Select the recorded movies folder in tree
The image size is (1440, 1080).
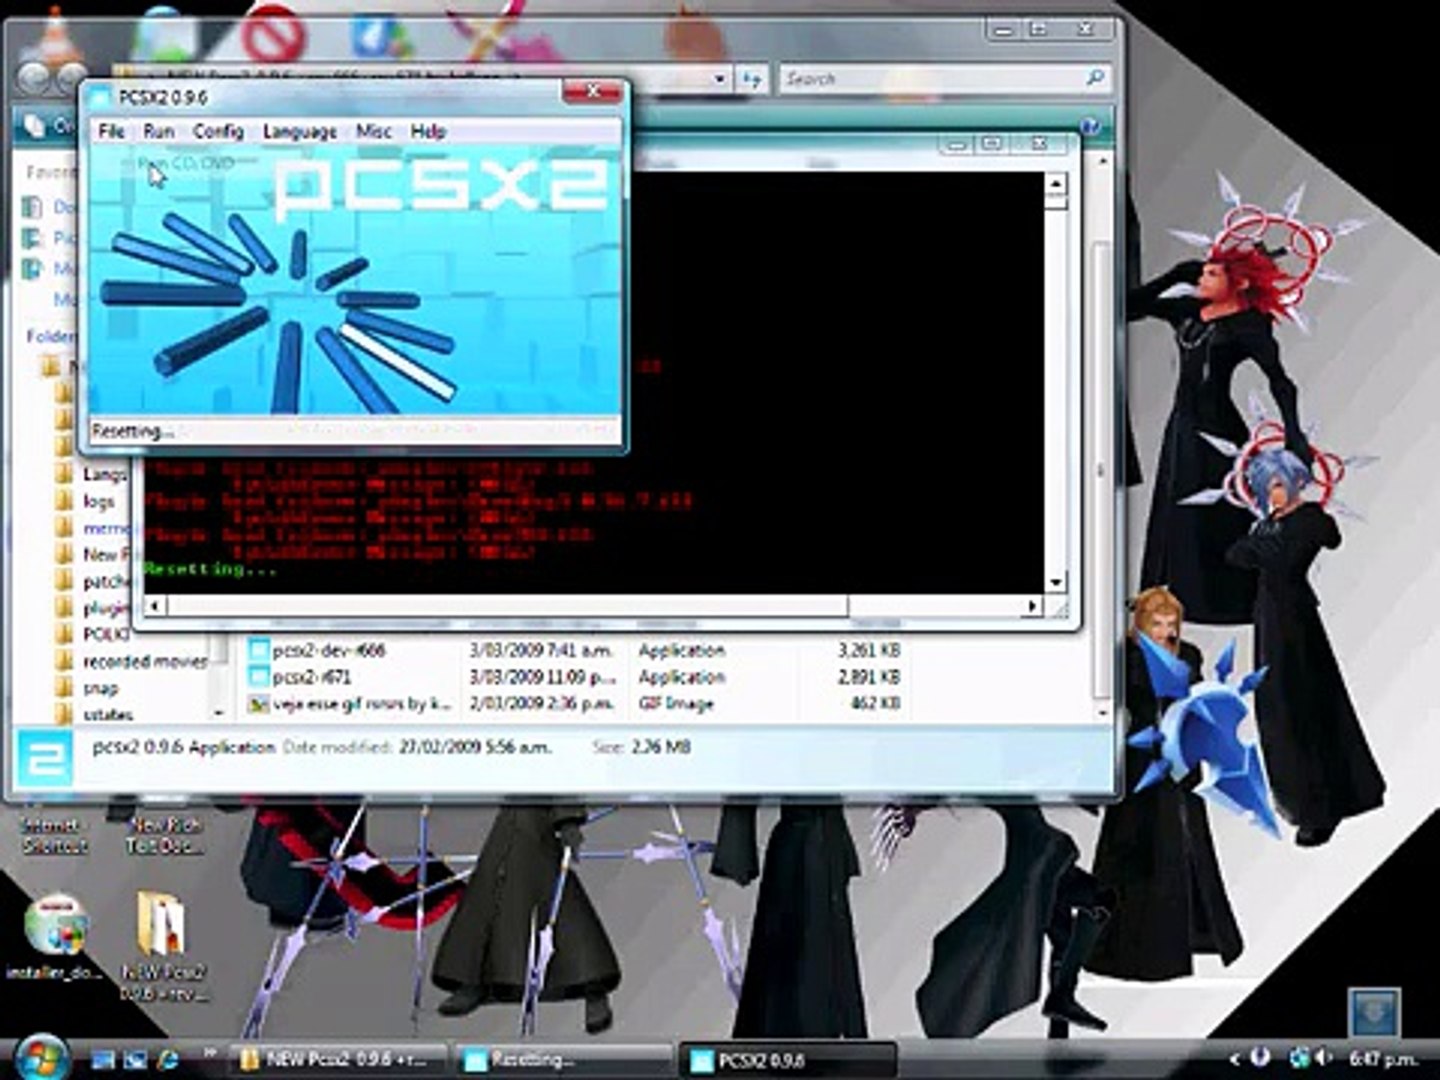[145, 661]
